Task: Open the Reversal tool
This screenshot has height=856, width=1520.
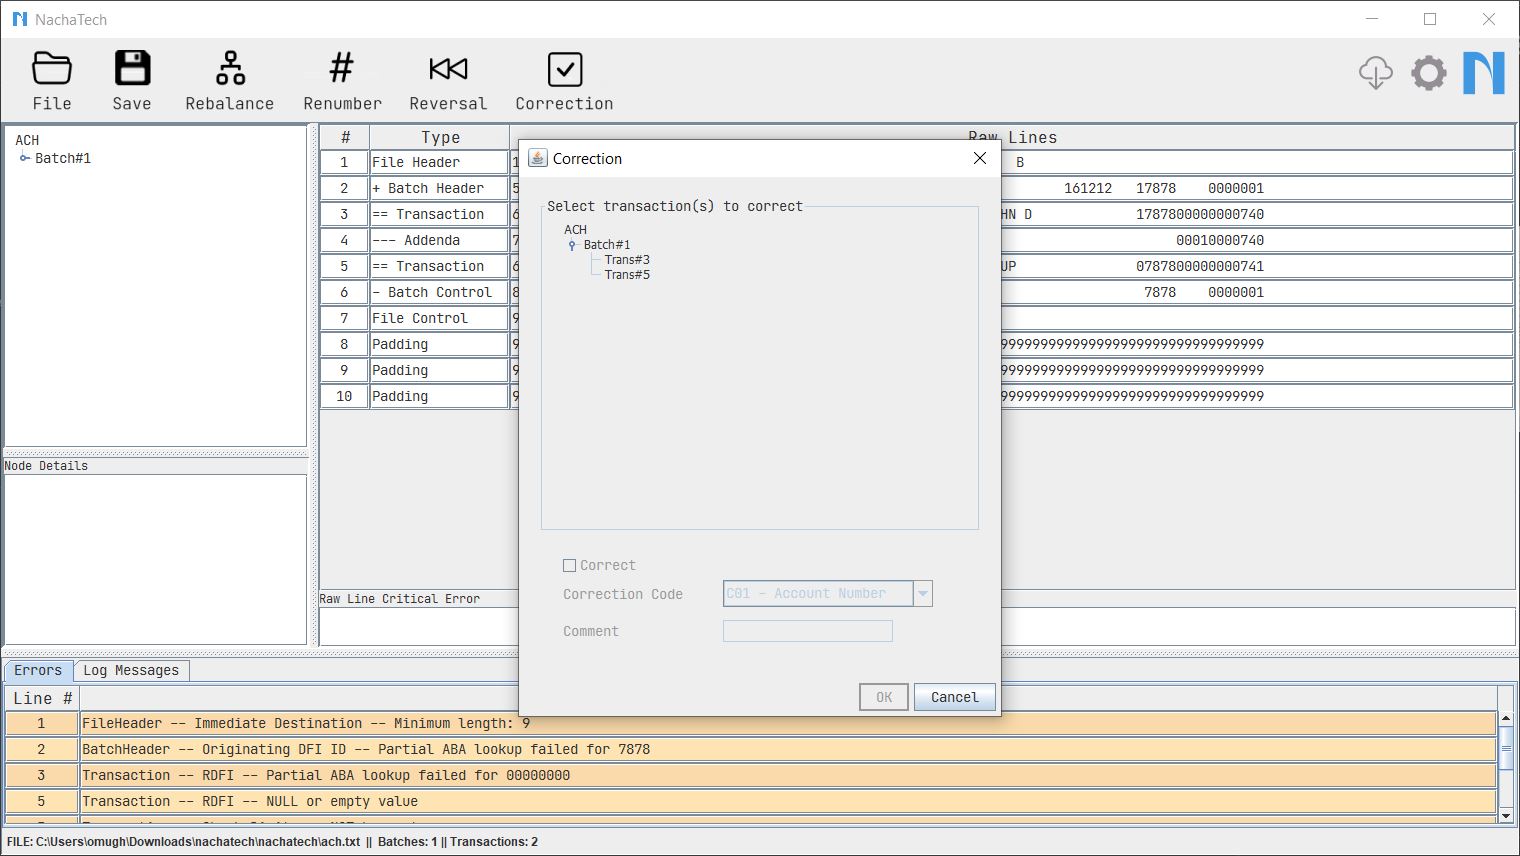Action: pyautogui.click(x=447, y=70)
